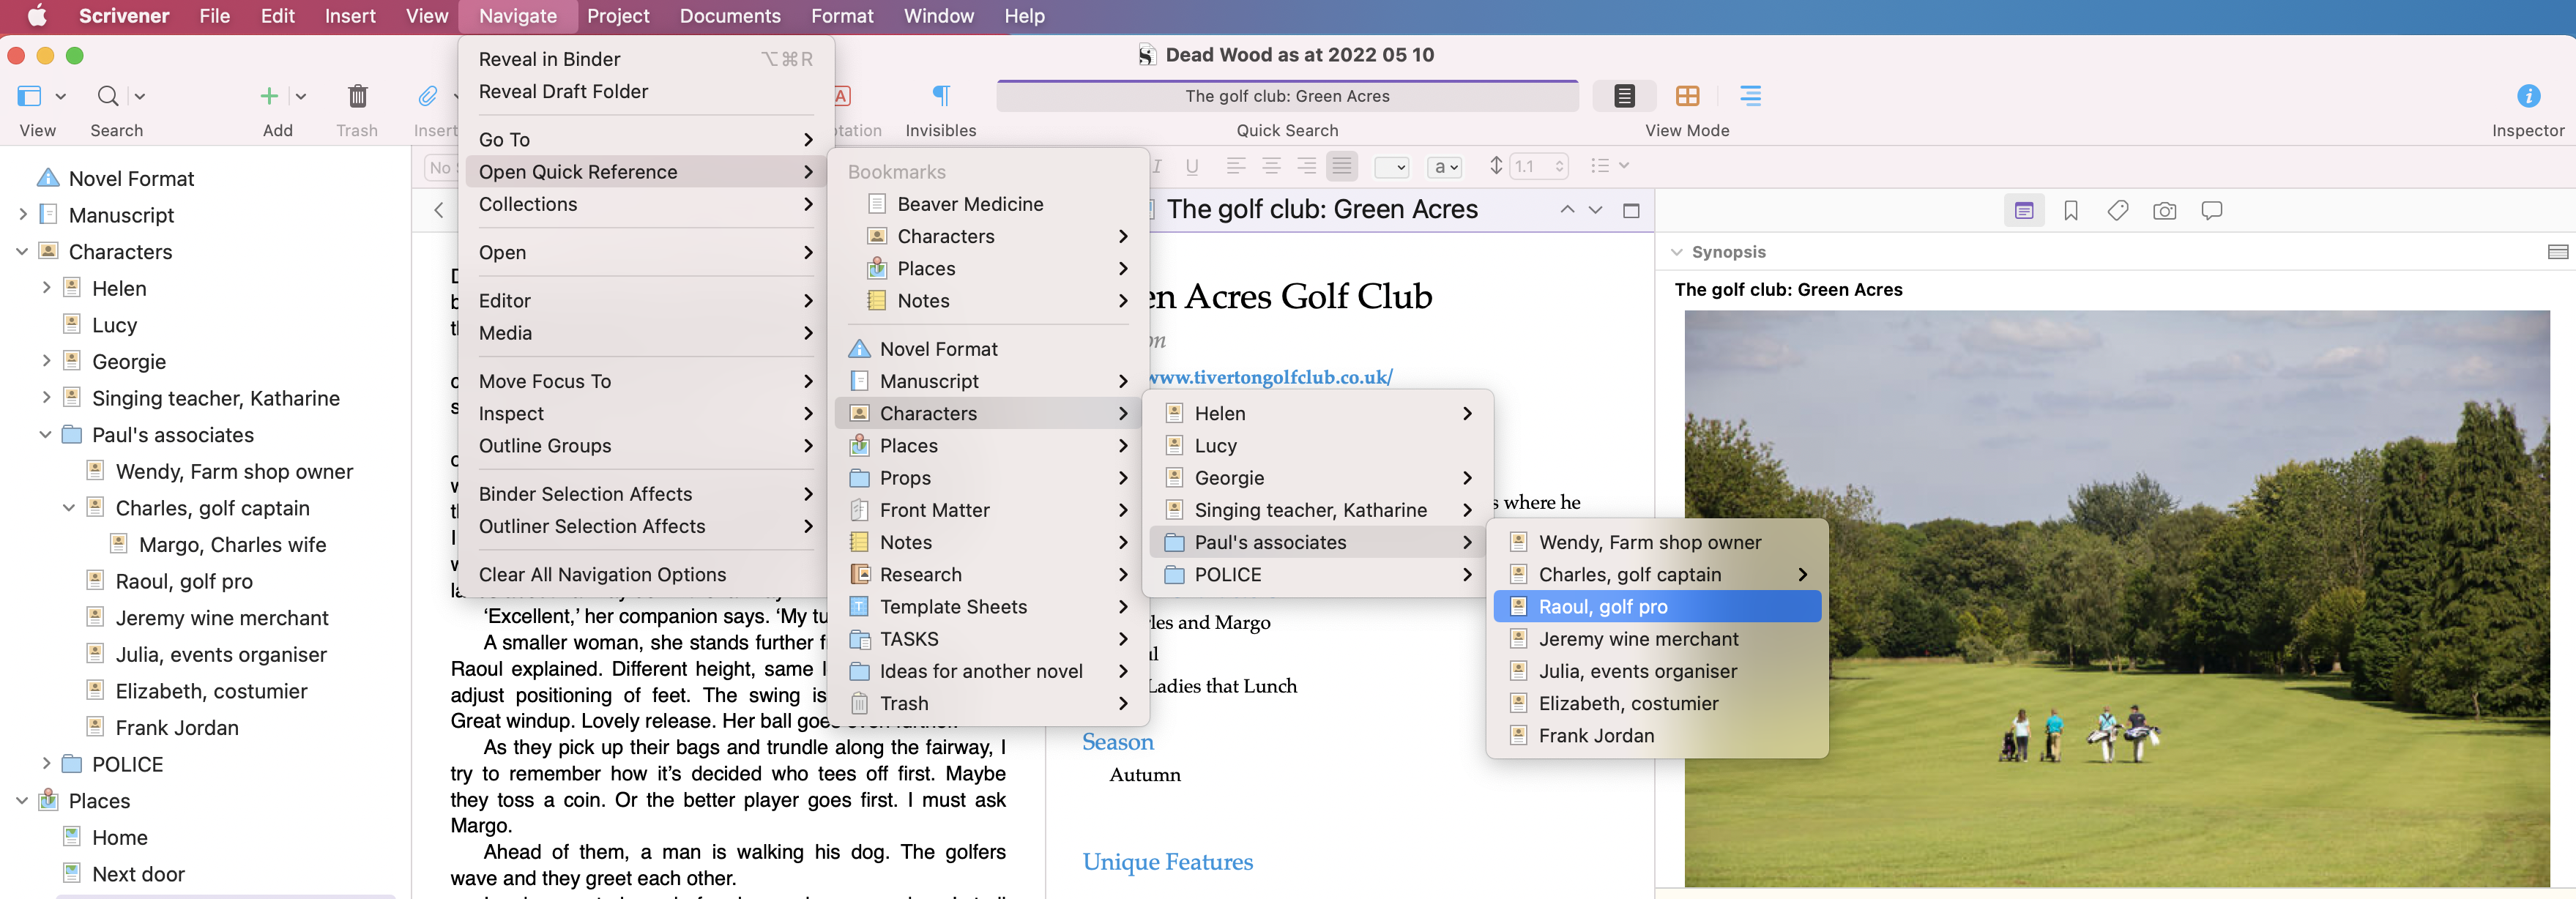Click the green Add plus icon
Viewport: 2576px width, 899px height.
[268, 96]
